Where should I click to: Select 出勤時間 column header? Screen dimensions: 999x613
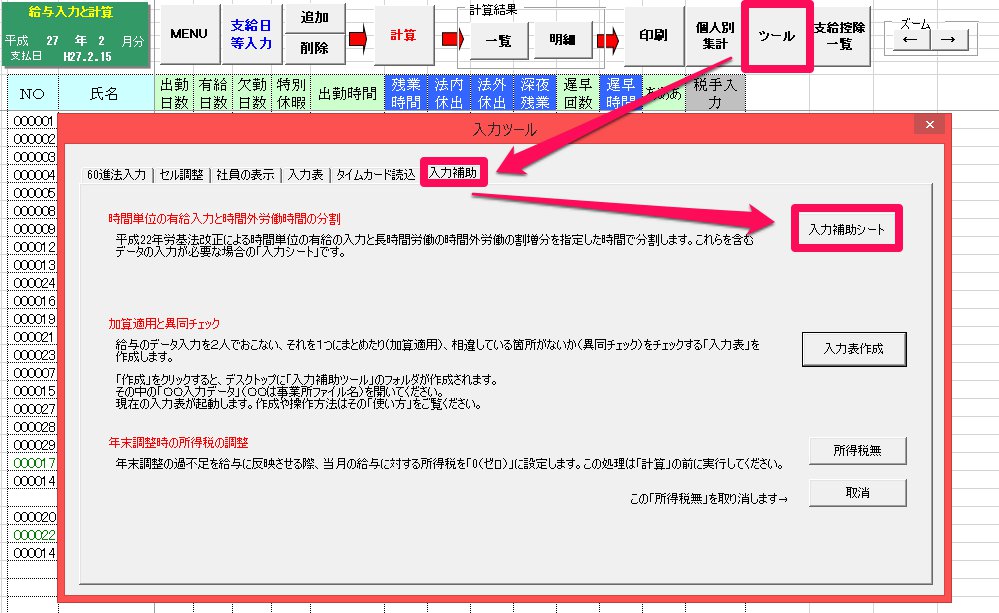pyautogui.click(x=347, y=94)
